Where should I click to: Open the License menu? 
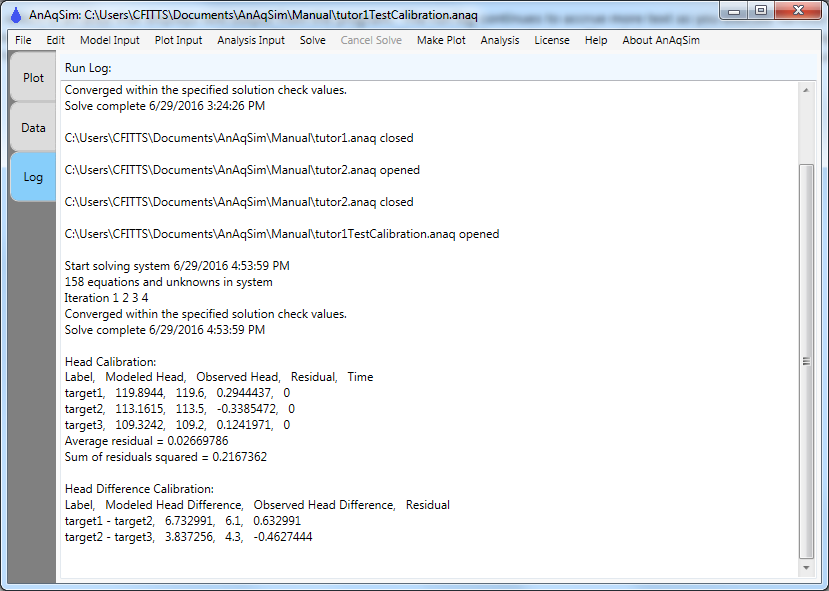[552, 40]
